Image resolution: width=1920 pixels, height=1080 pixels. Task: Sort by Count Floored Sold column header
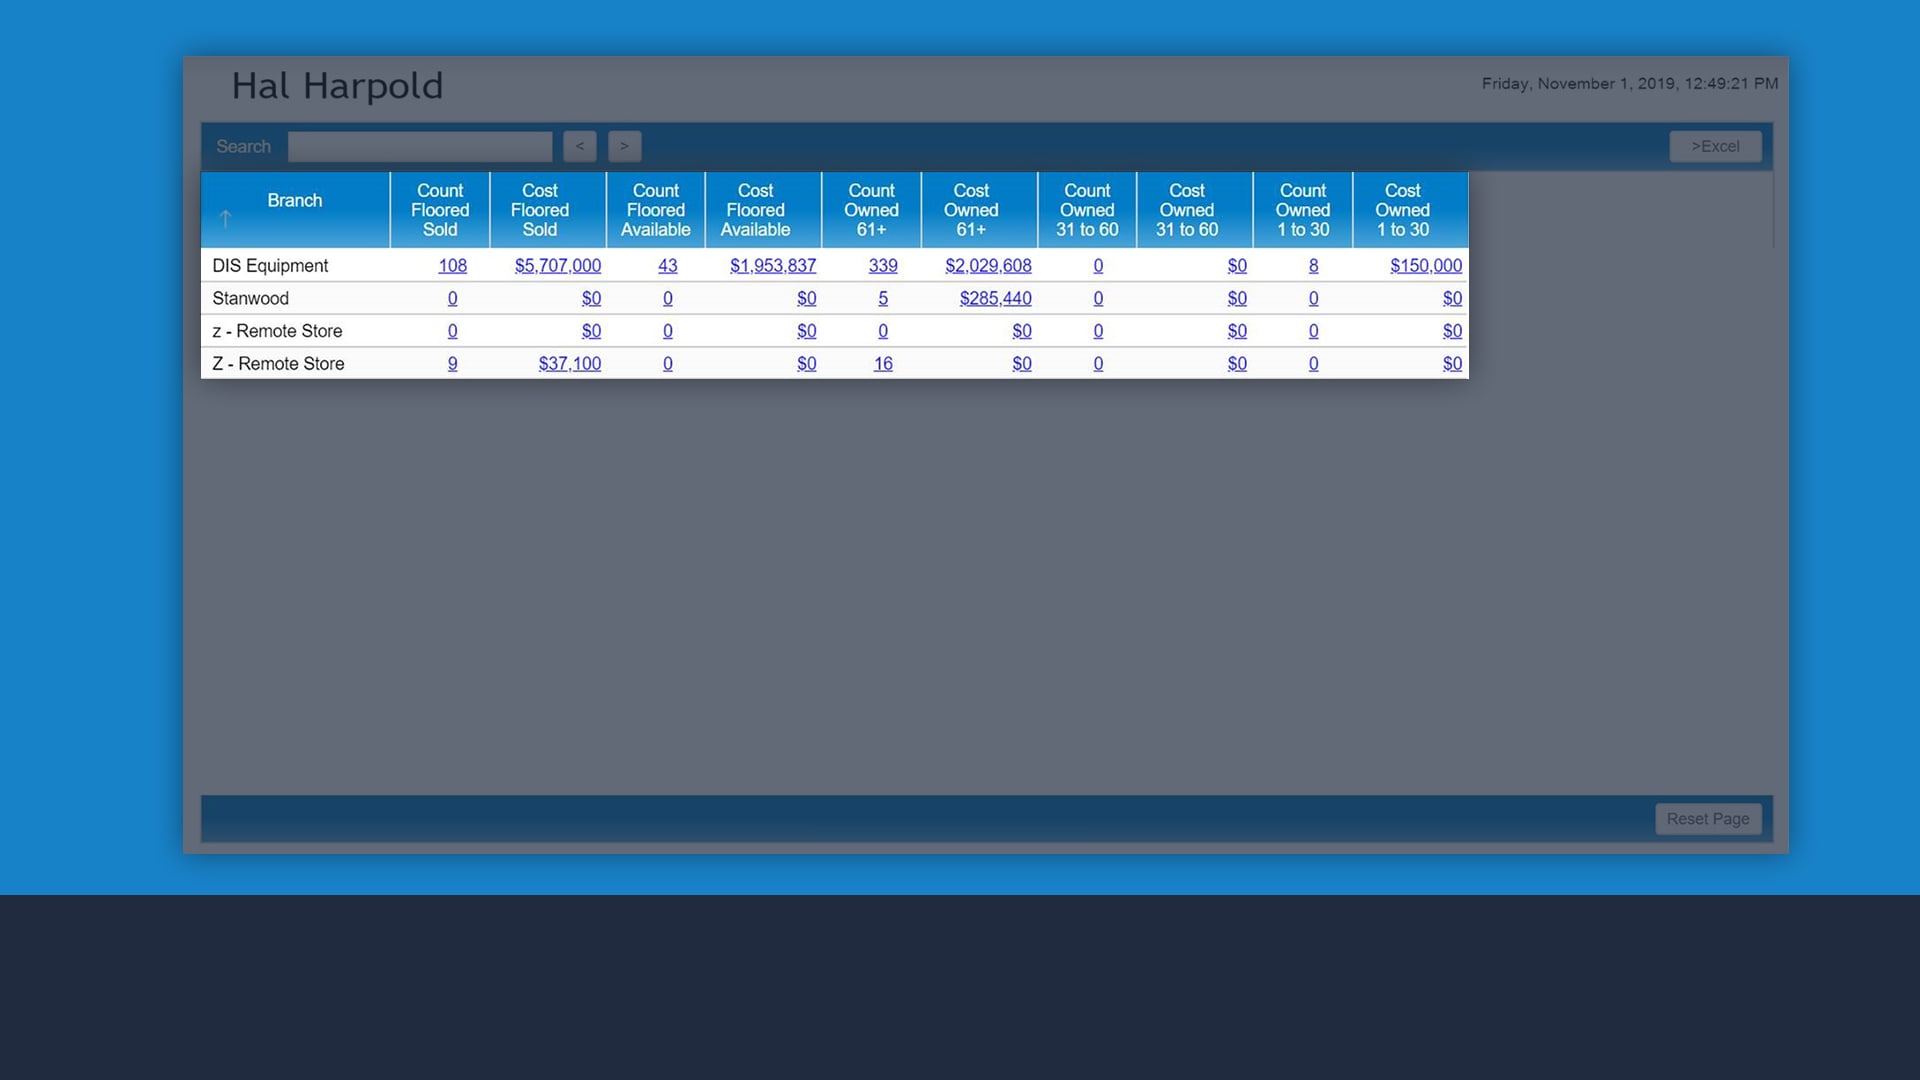(x=440, y=210)
